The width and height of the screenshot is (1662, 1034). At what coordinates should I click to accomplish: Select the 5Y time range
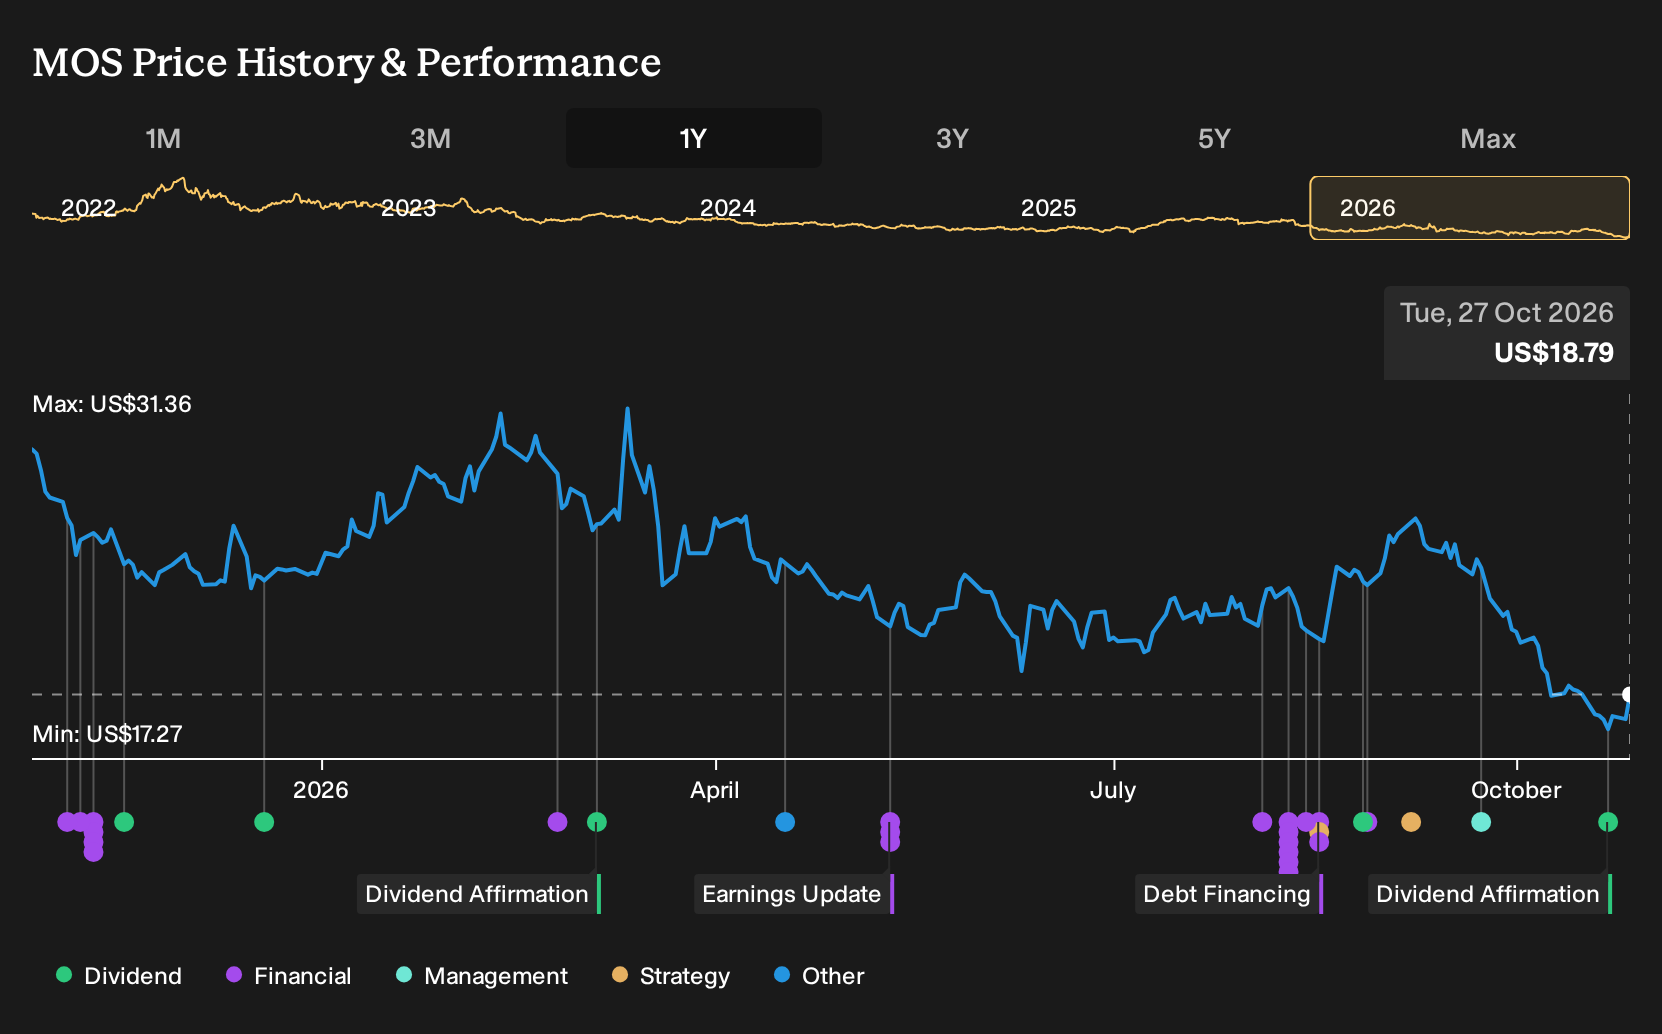click(1214, 139)
